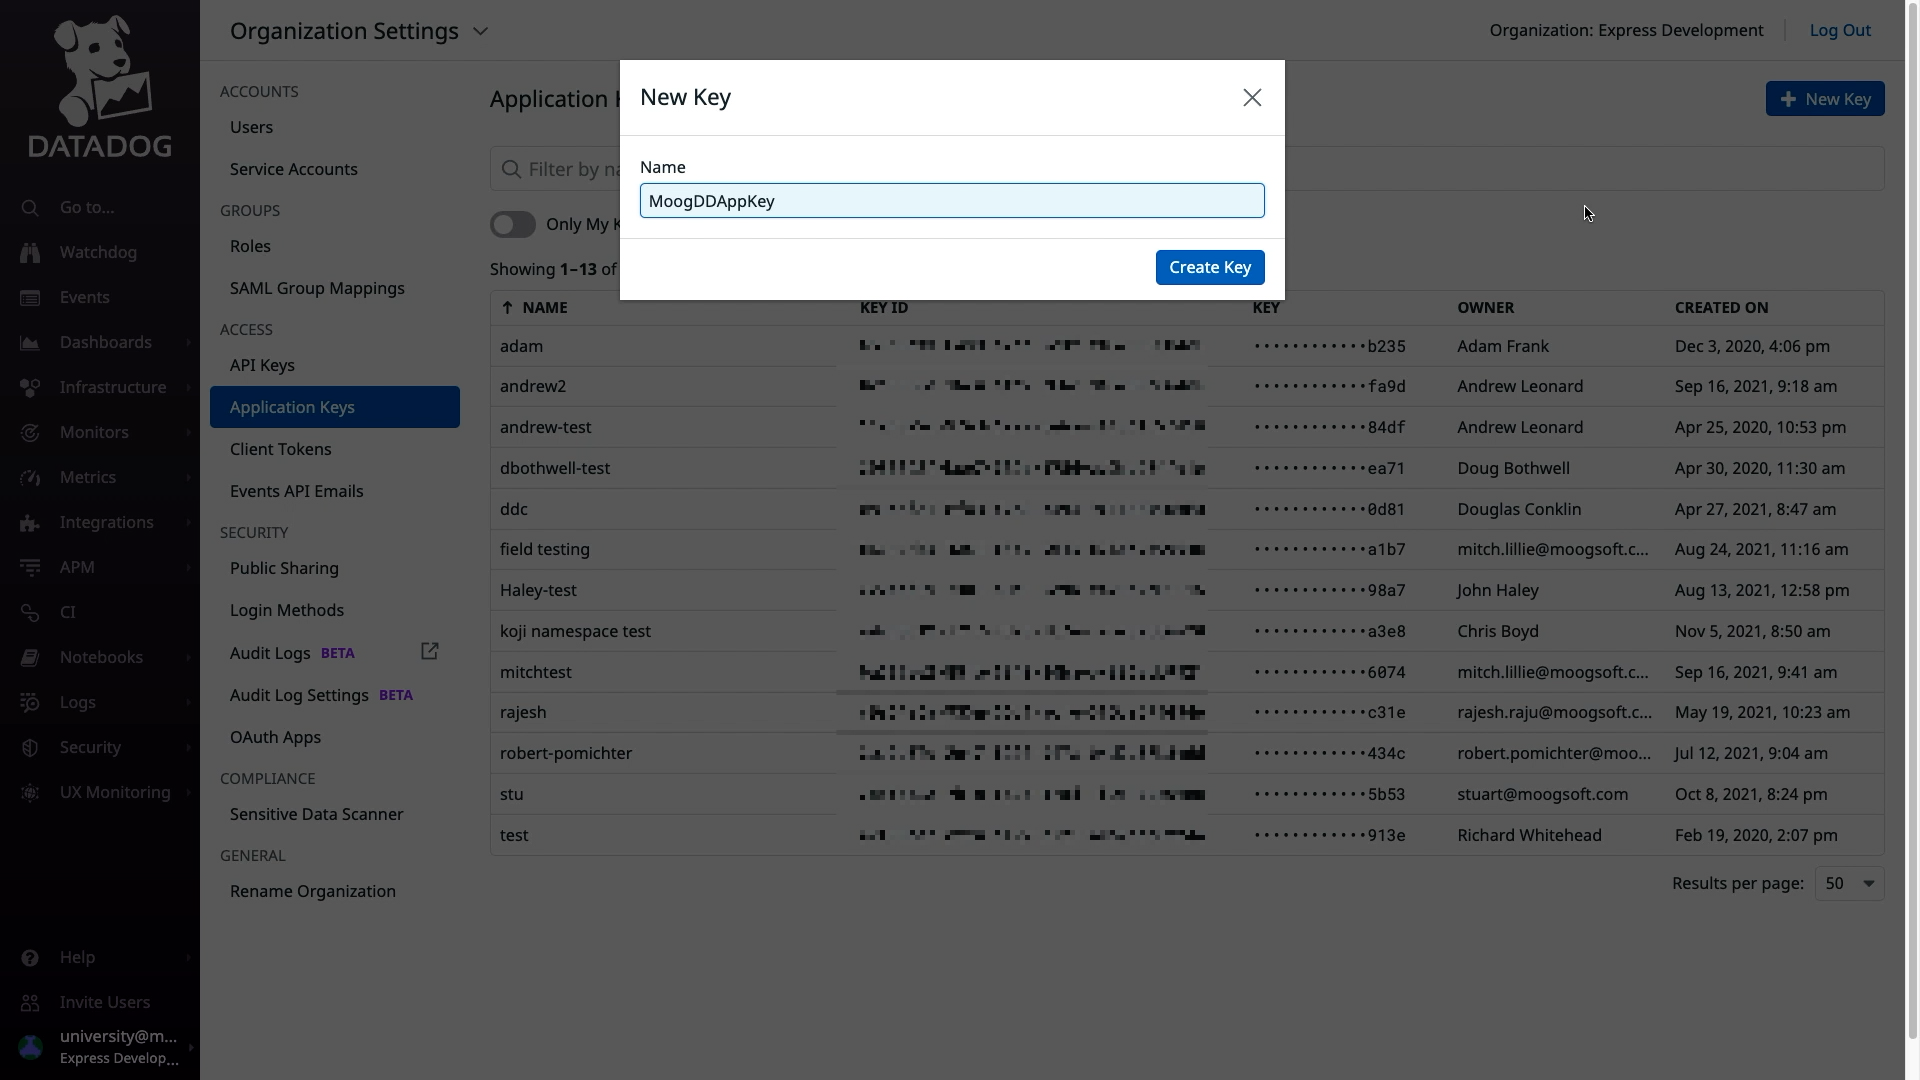
Task: Click the user avatar icon
Action: [31, 1047]
